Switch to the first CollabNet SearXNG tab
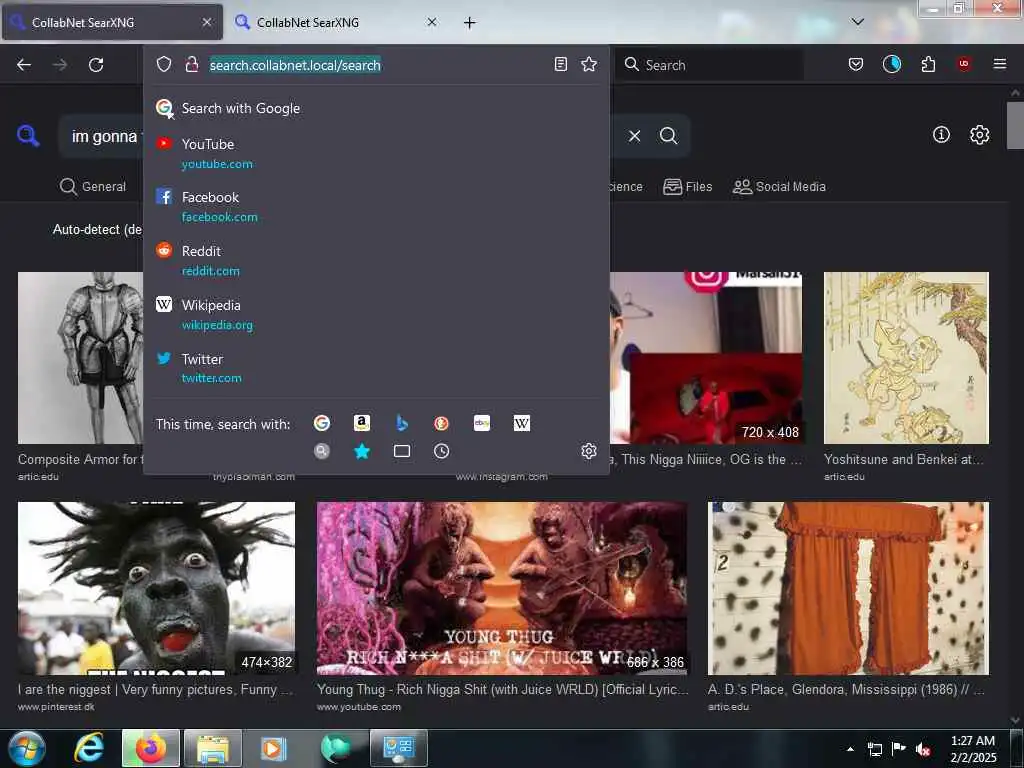This screenshot has height=768, width=1024. [112, 22]
